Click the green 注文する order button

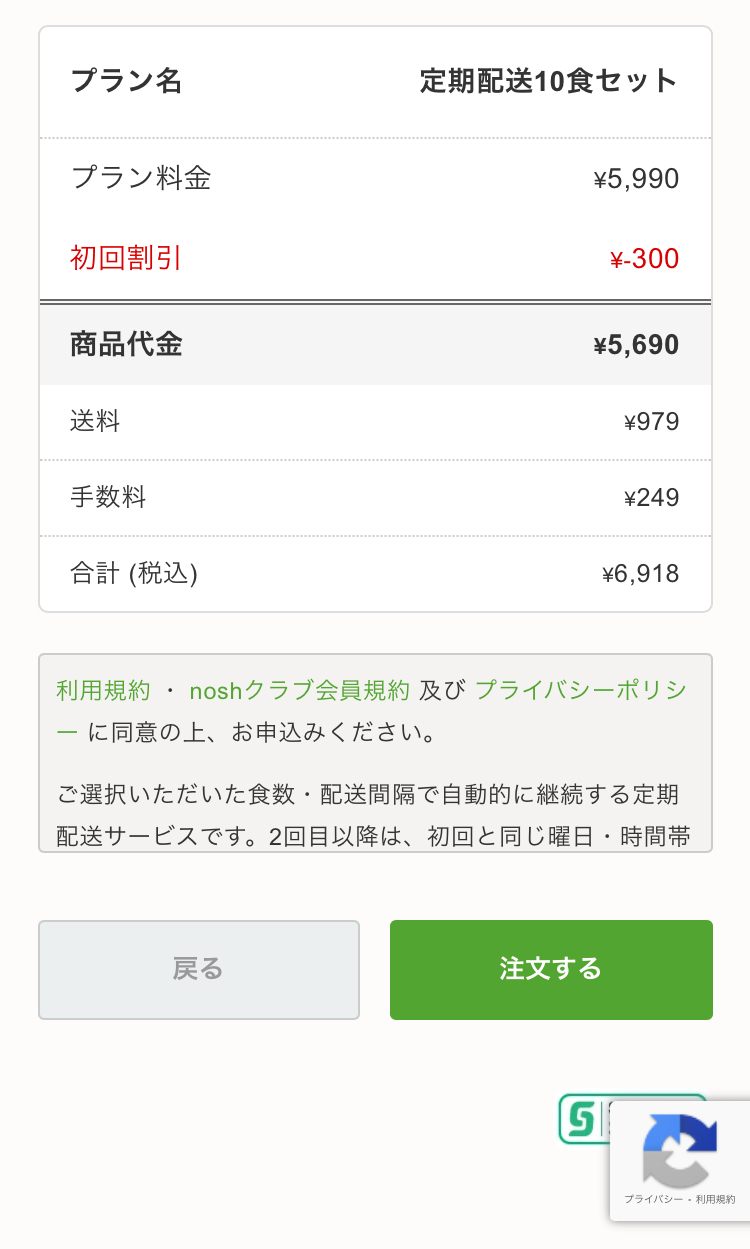(x=551, y=969)
